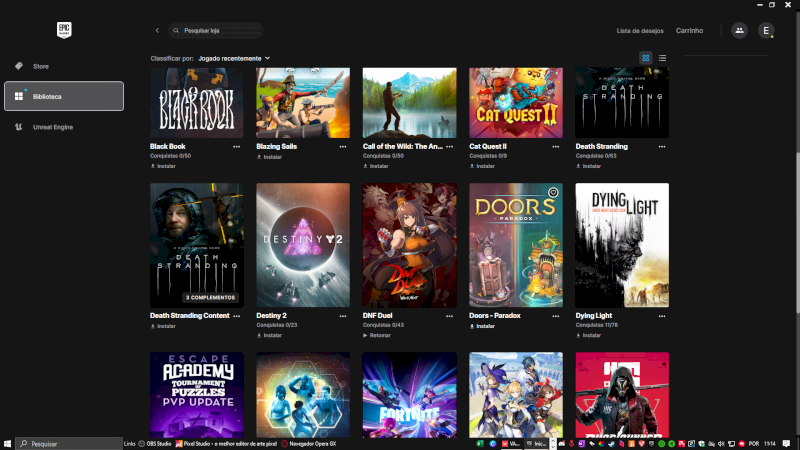Open options menu for Doors - Paradox

click(x=556, y=316)
